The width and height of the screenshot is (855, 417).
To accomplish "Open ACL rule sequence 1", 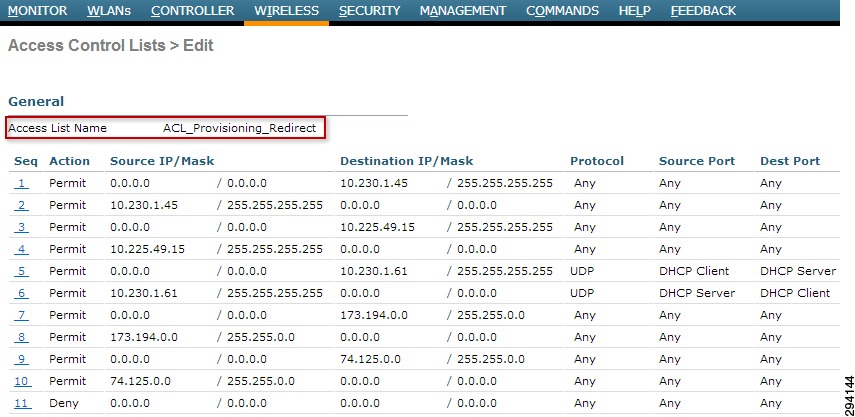I will pos(21,184).
